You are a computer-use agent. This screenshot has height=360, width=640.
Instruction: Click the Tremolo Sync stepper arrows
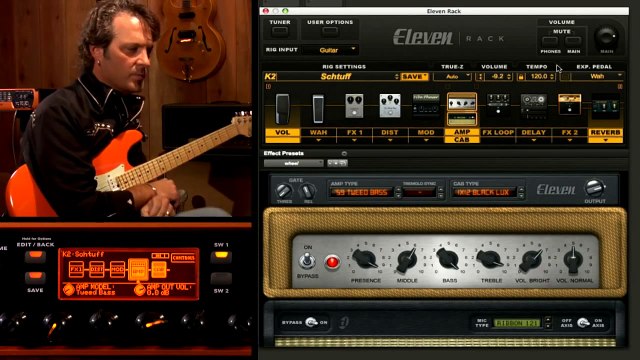pyautogui.click(x=440, y=192)
